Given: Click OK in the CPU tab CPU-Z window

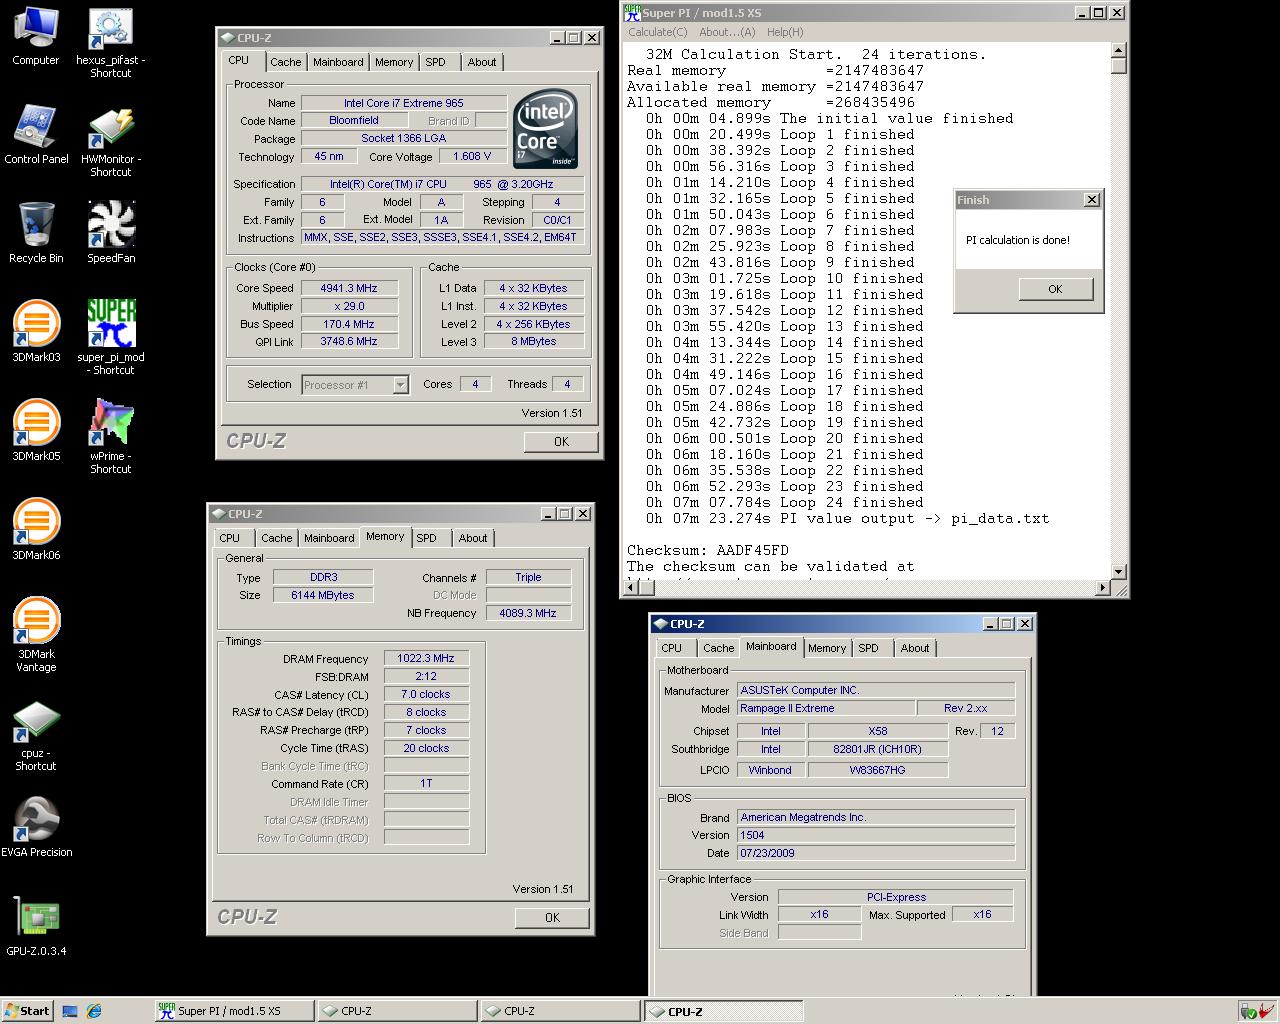Looking at the screenshot, I should point(561,441).
